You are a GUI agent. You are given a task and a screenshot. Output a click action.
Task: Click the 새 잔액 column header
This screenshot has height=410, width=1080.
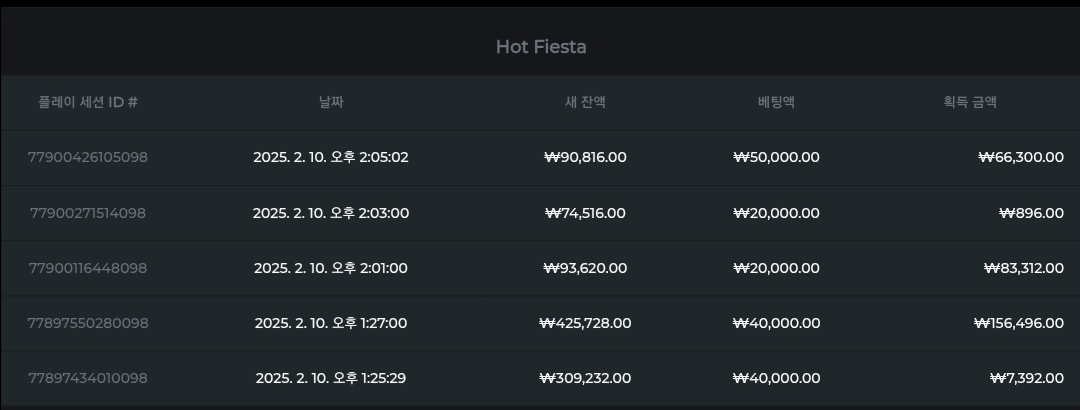tap(585, 102)
